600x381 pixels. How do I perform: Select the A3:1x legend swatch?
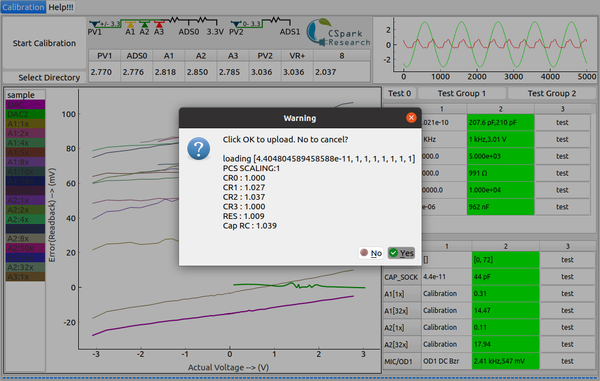pos(26,277)
